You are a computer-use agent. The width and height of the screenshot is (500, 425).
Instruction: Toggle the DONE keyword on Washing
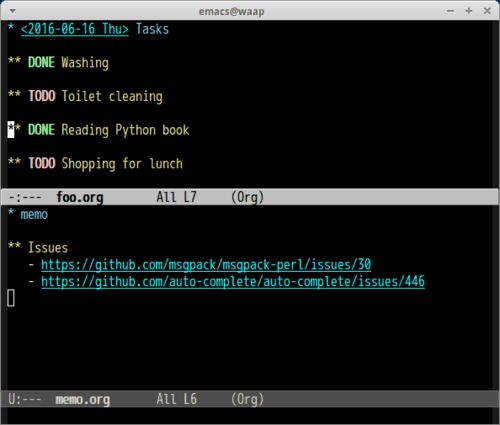41,62
